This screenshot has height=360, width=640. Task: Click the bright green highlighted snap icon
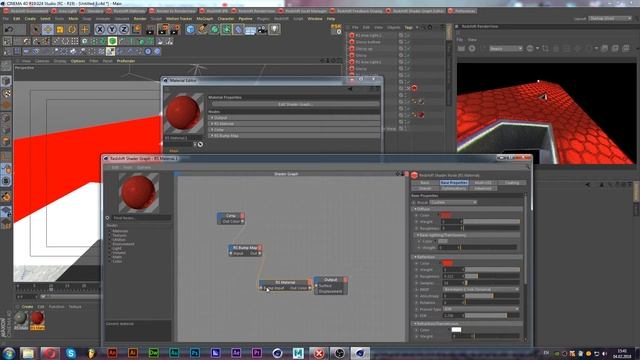[112, 41]
